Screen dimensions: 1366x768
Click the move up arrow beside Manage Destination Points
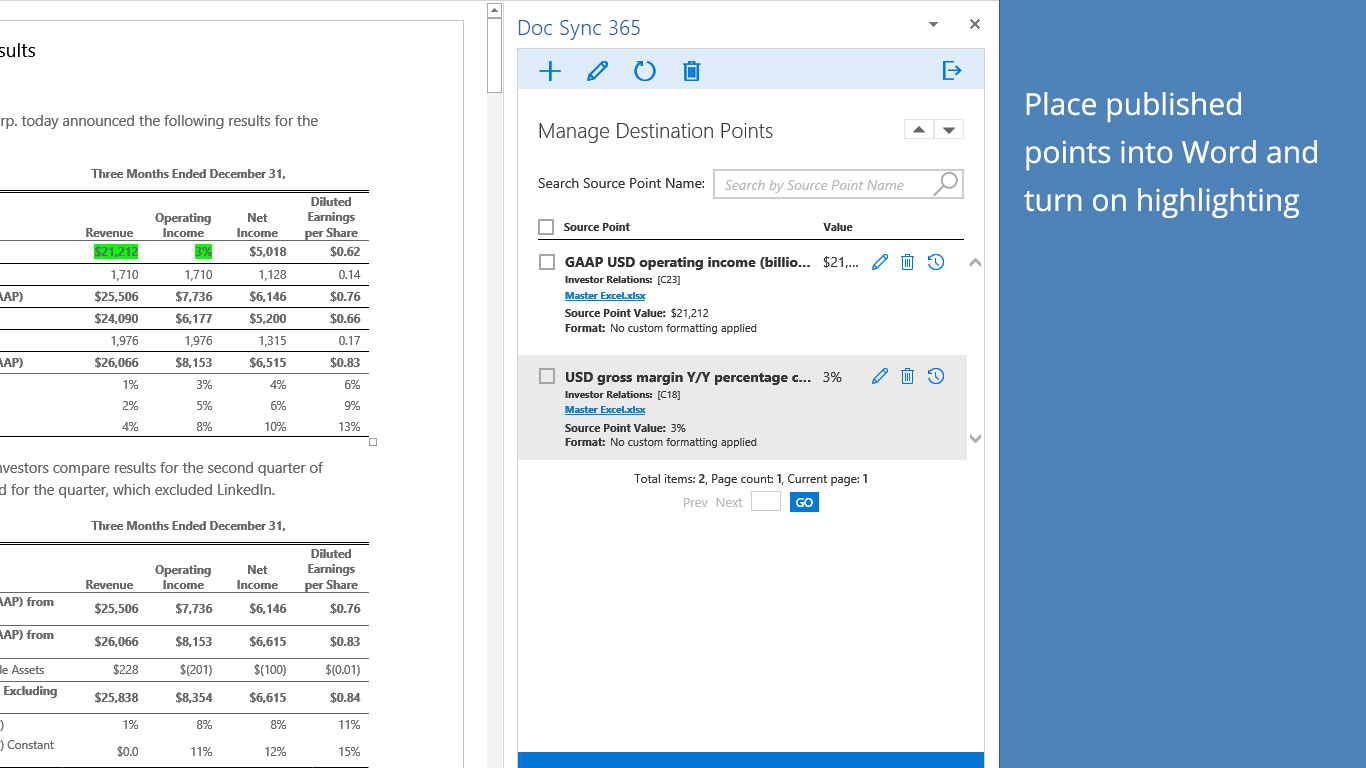tap(919, 130)
